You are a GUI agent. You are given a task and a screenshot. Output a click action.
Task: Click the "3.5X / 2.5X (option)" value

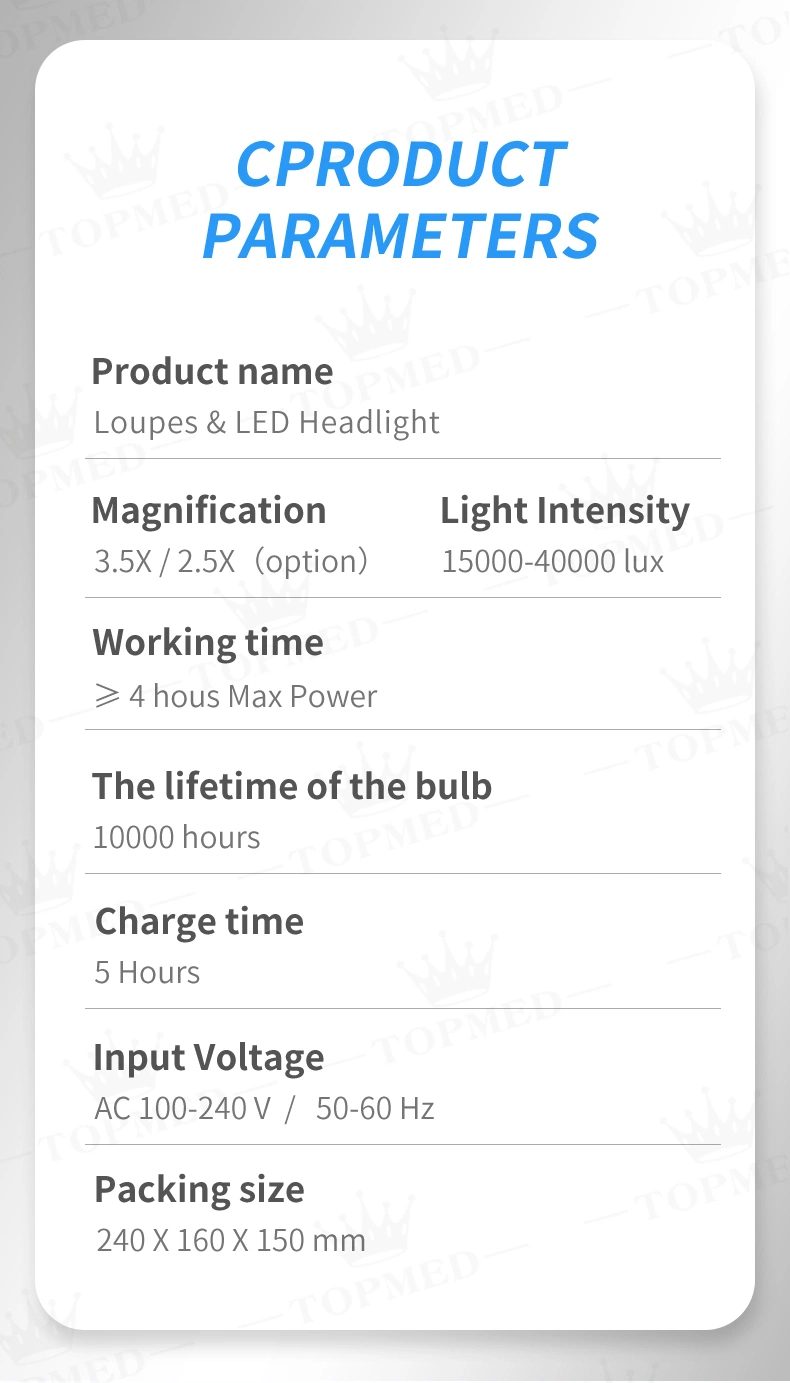point(232,561)
